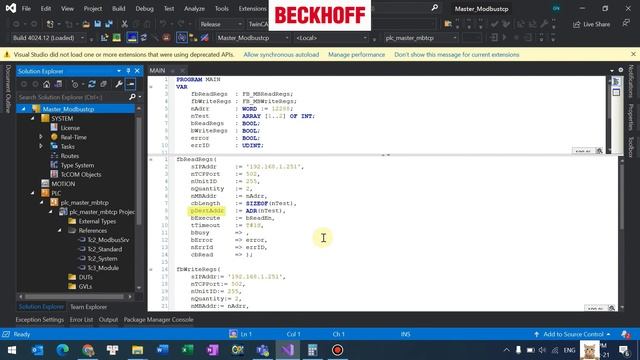Open Excel from the taskbar
This screenshot has width=640, height=360.
pyautogui.click(x=187, y=350)
